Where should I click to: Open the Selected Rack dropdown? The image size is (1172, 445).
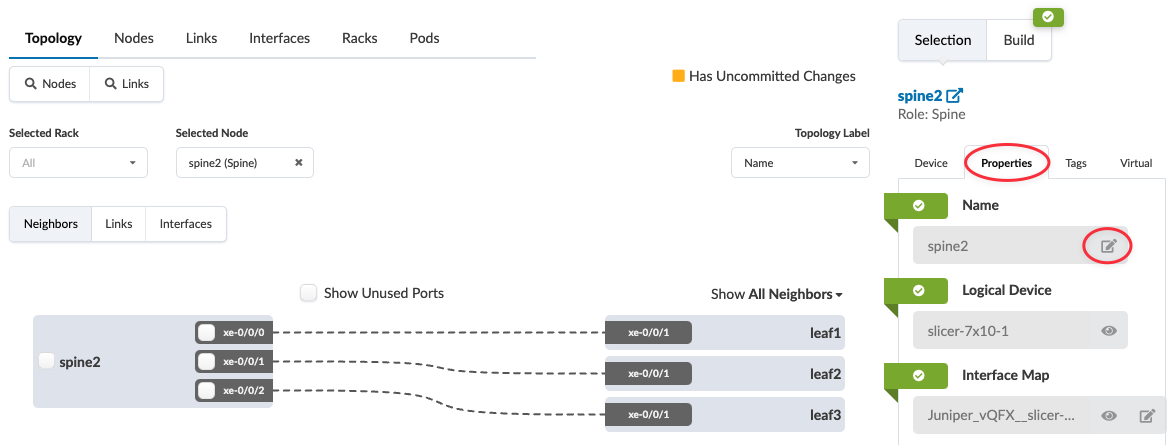(78, 163)
